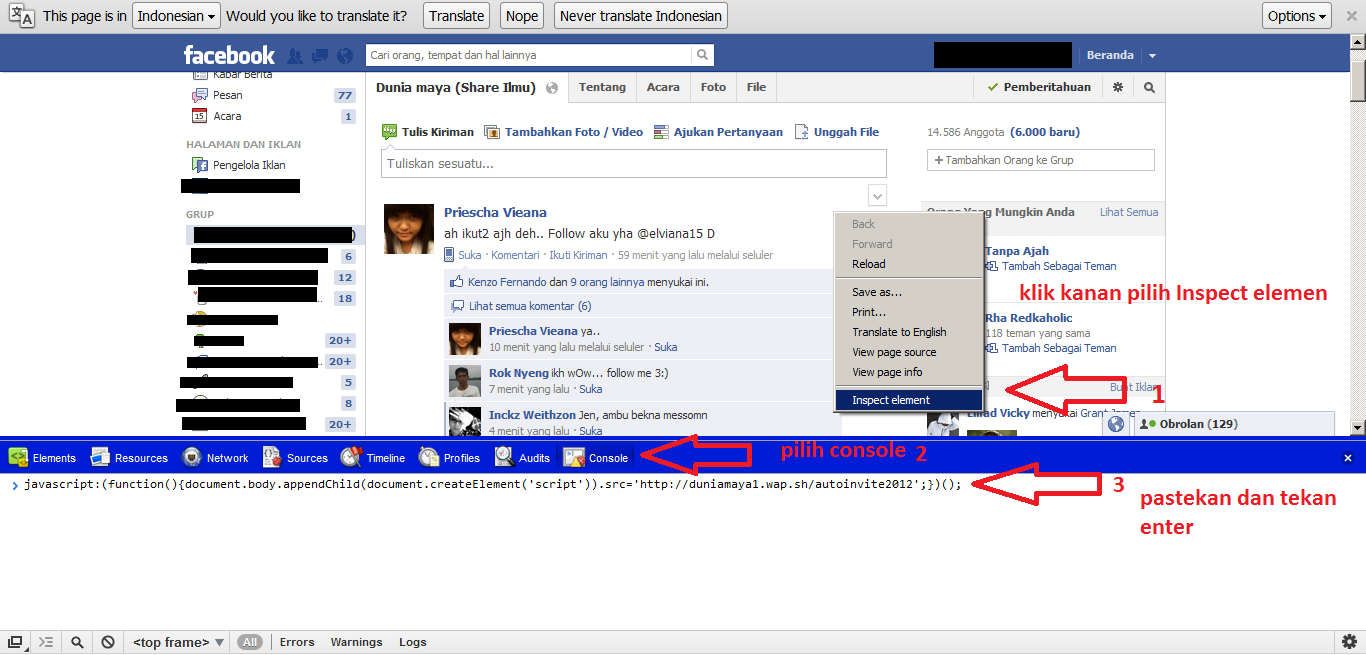This screenshot has width=1366, height=655.
Task: Open devtools settings gear
Action: 1349,642
